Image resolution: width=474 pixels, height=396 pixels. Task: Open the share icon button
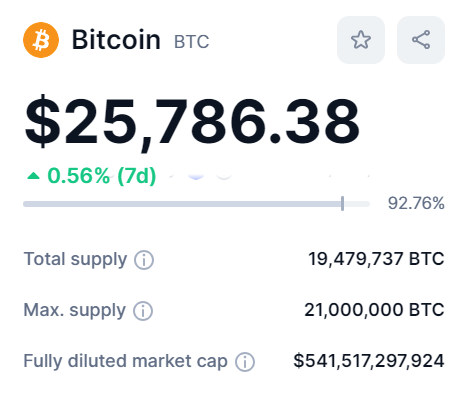(x=421, y=40)
